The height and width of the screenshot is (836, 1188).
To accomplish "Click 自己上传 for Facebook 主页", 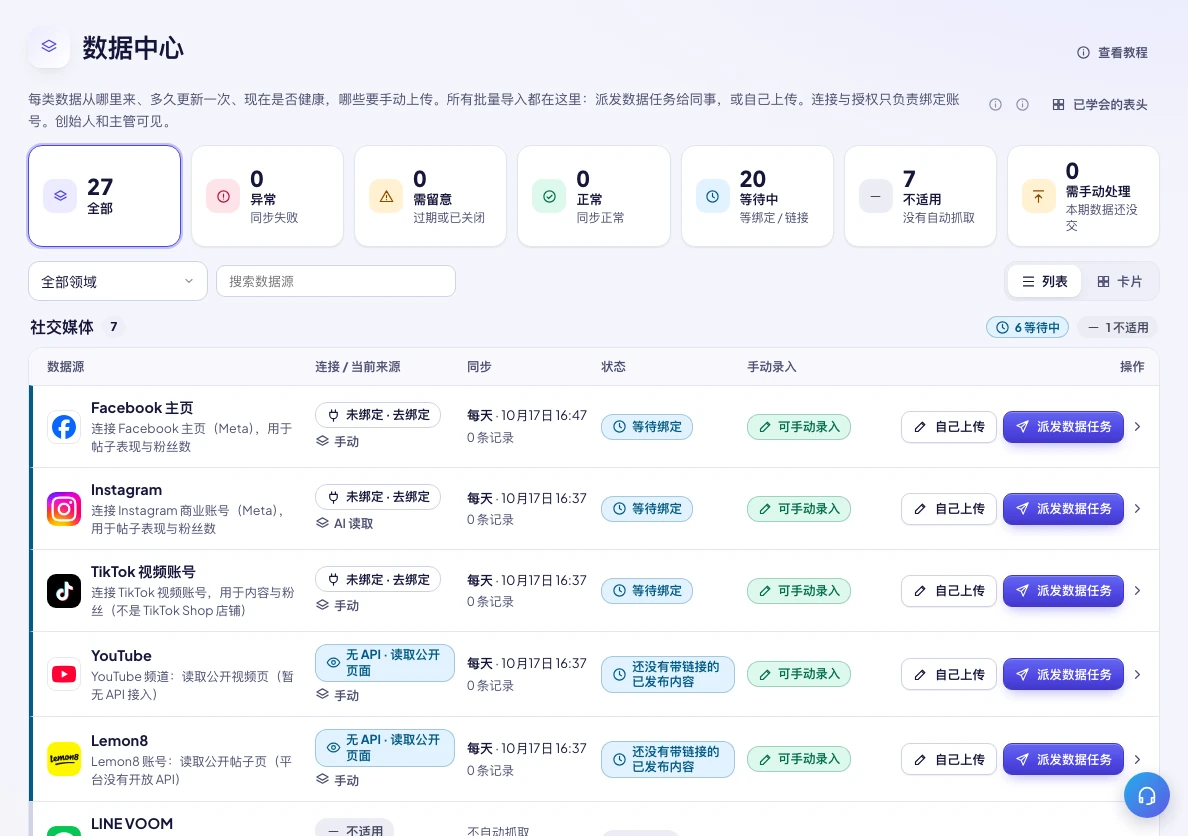I will coord(949,427).
